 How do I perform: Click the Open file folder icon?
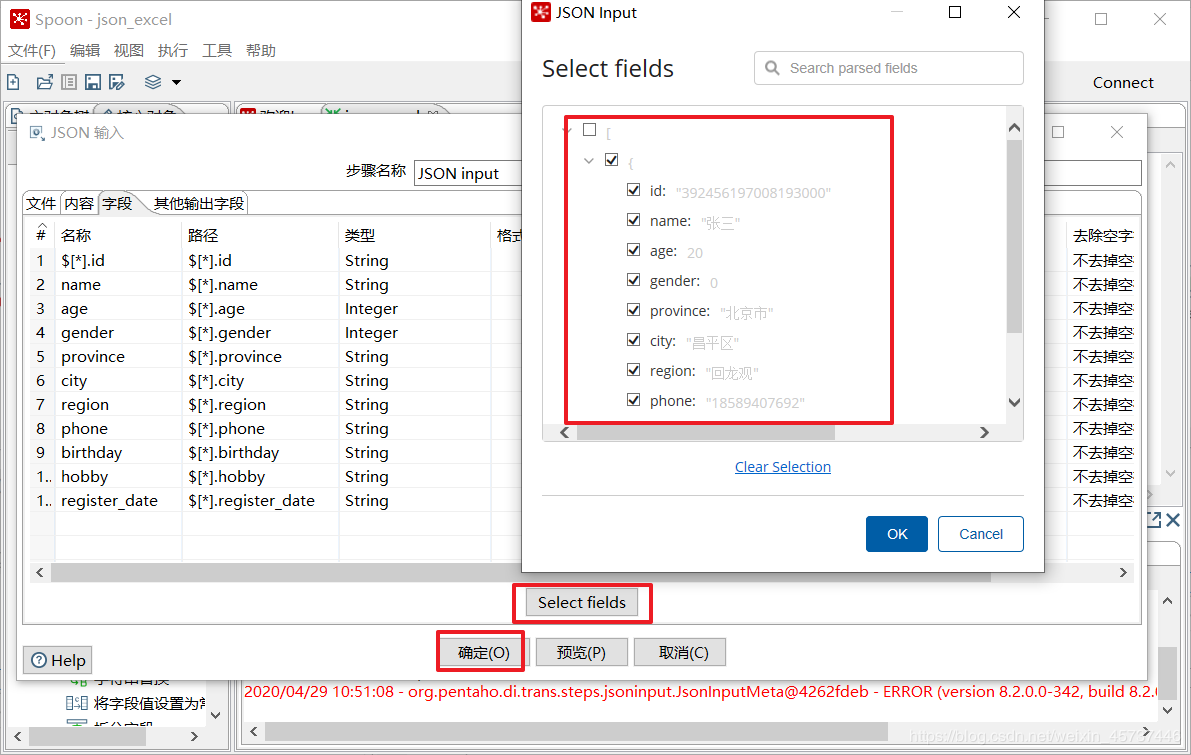[x=45, y=82]
